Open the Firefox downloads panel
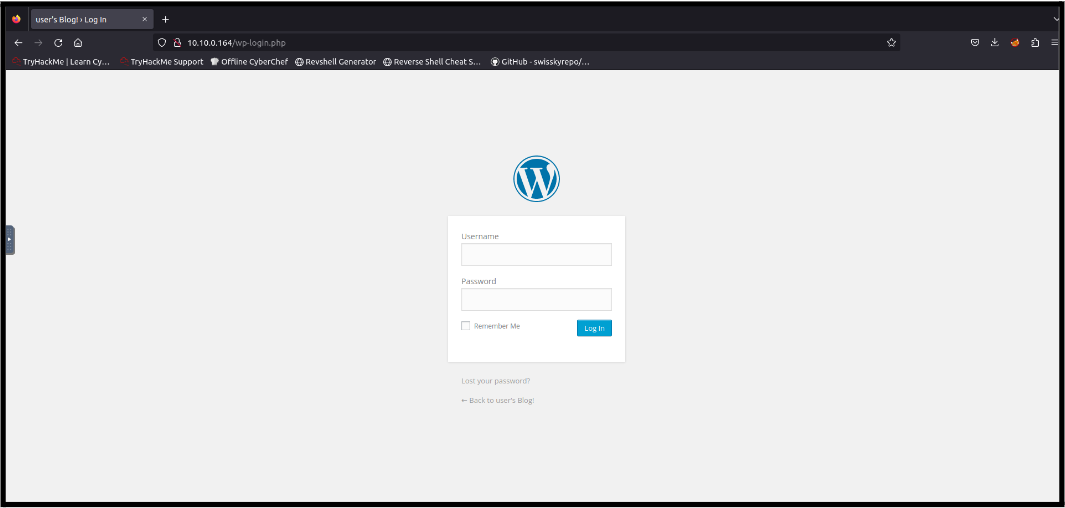This screenshot has height=508, width=1065. 994,43
